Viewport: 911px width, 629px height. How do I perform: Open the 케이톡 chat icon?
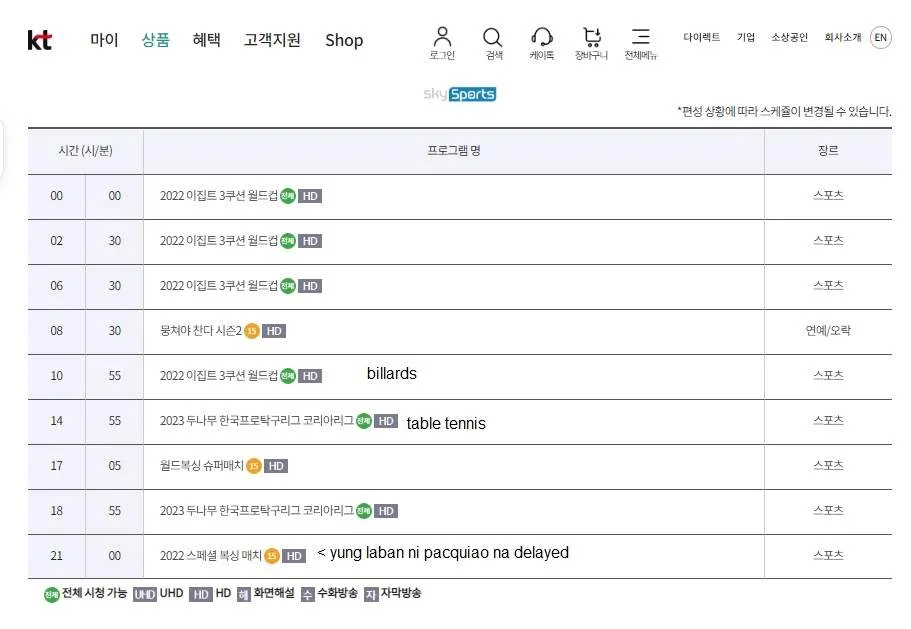point(541,43)
